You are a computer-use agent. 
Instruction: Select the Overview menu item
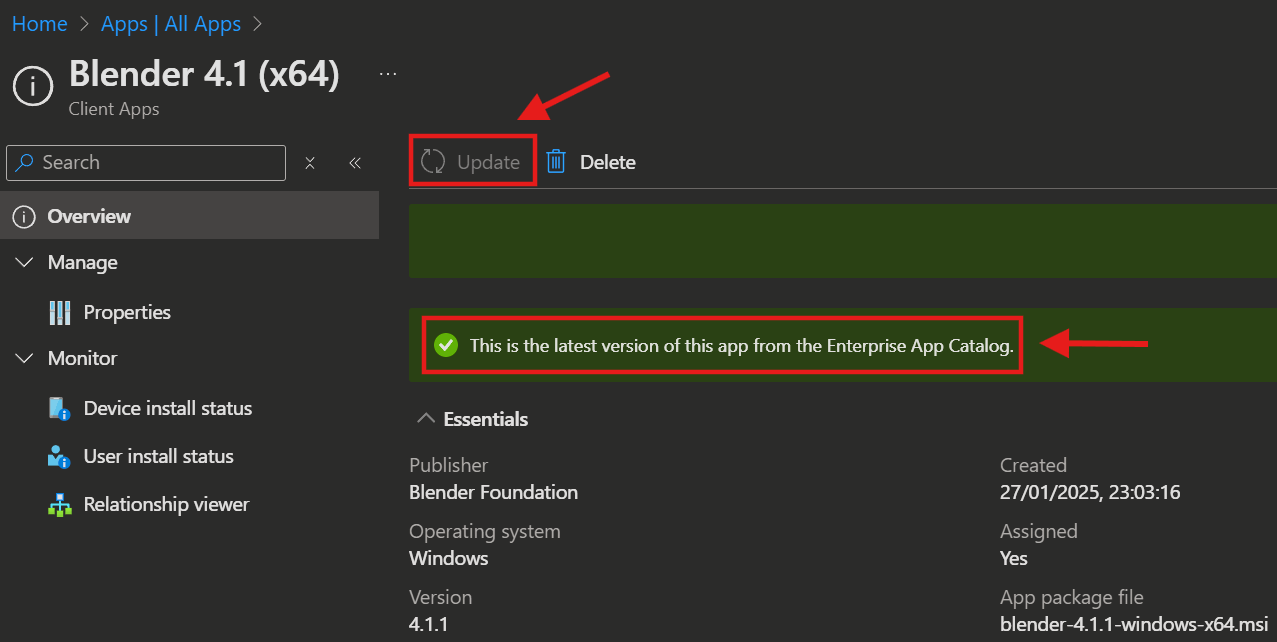tap(189, 216)
